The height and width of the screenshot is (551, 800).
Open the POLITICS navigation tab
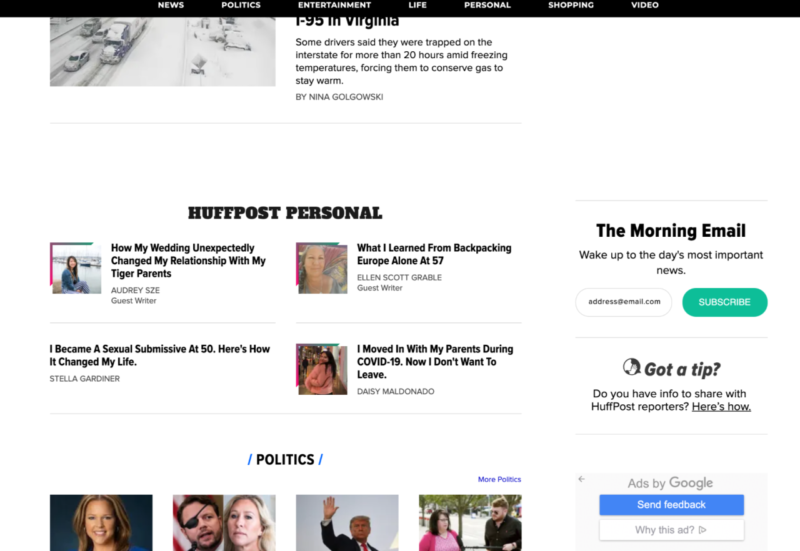(241, 5)
